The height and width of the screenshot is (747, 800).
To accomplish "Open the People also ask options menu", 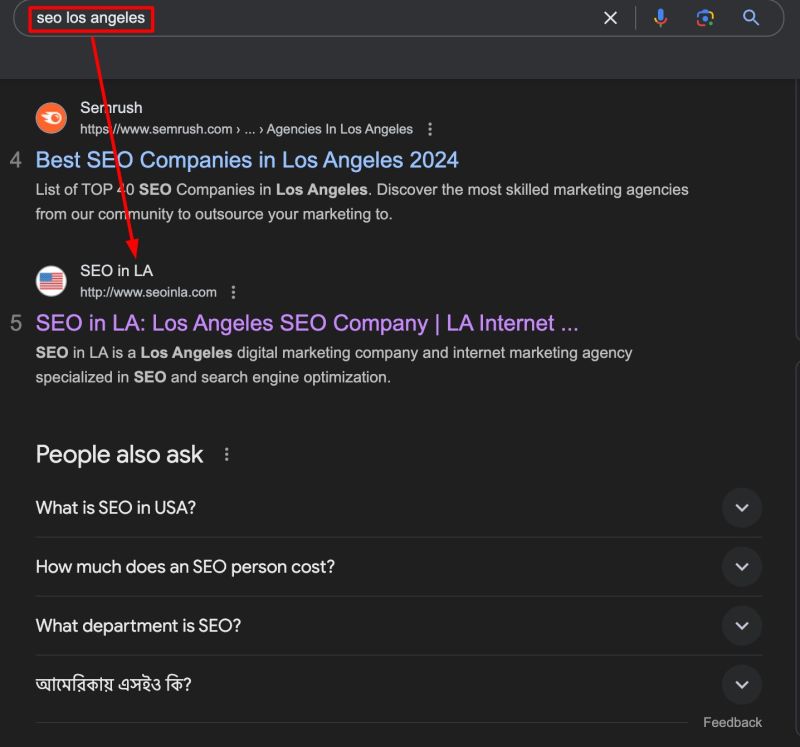I will [227, 454].
